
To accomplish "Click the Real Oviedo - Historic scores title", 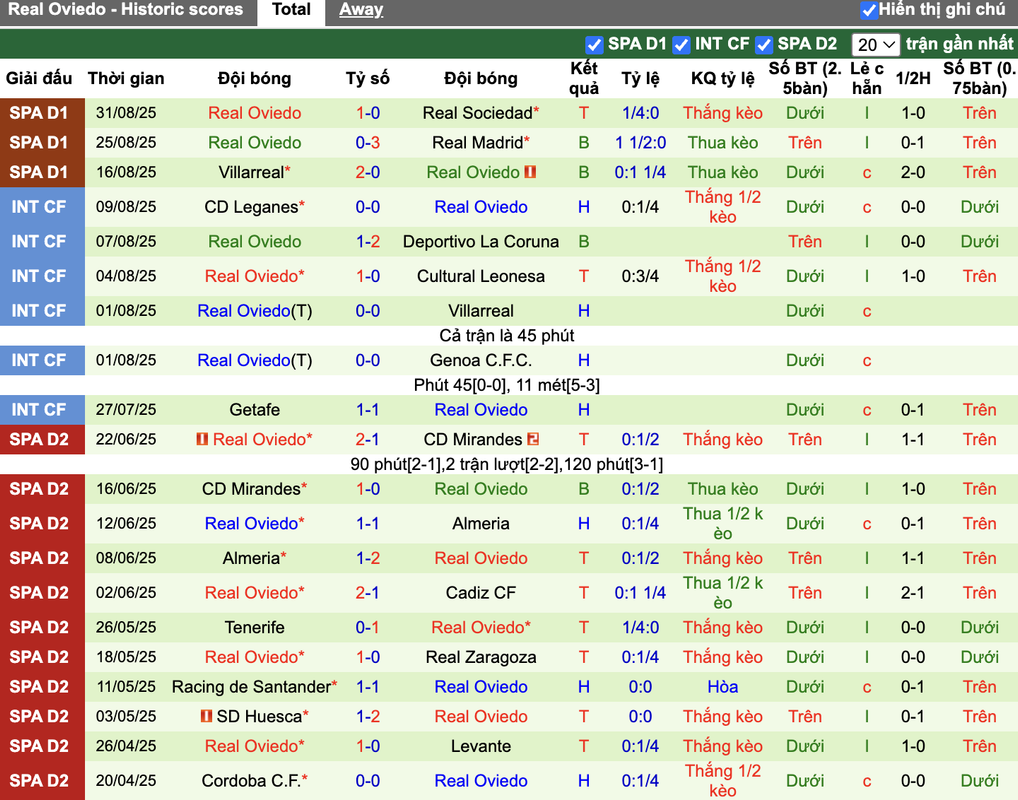I will point(125,10).
